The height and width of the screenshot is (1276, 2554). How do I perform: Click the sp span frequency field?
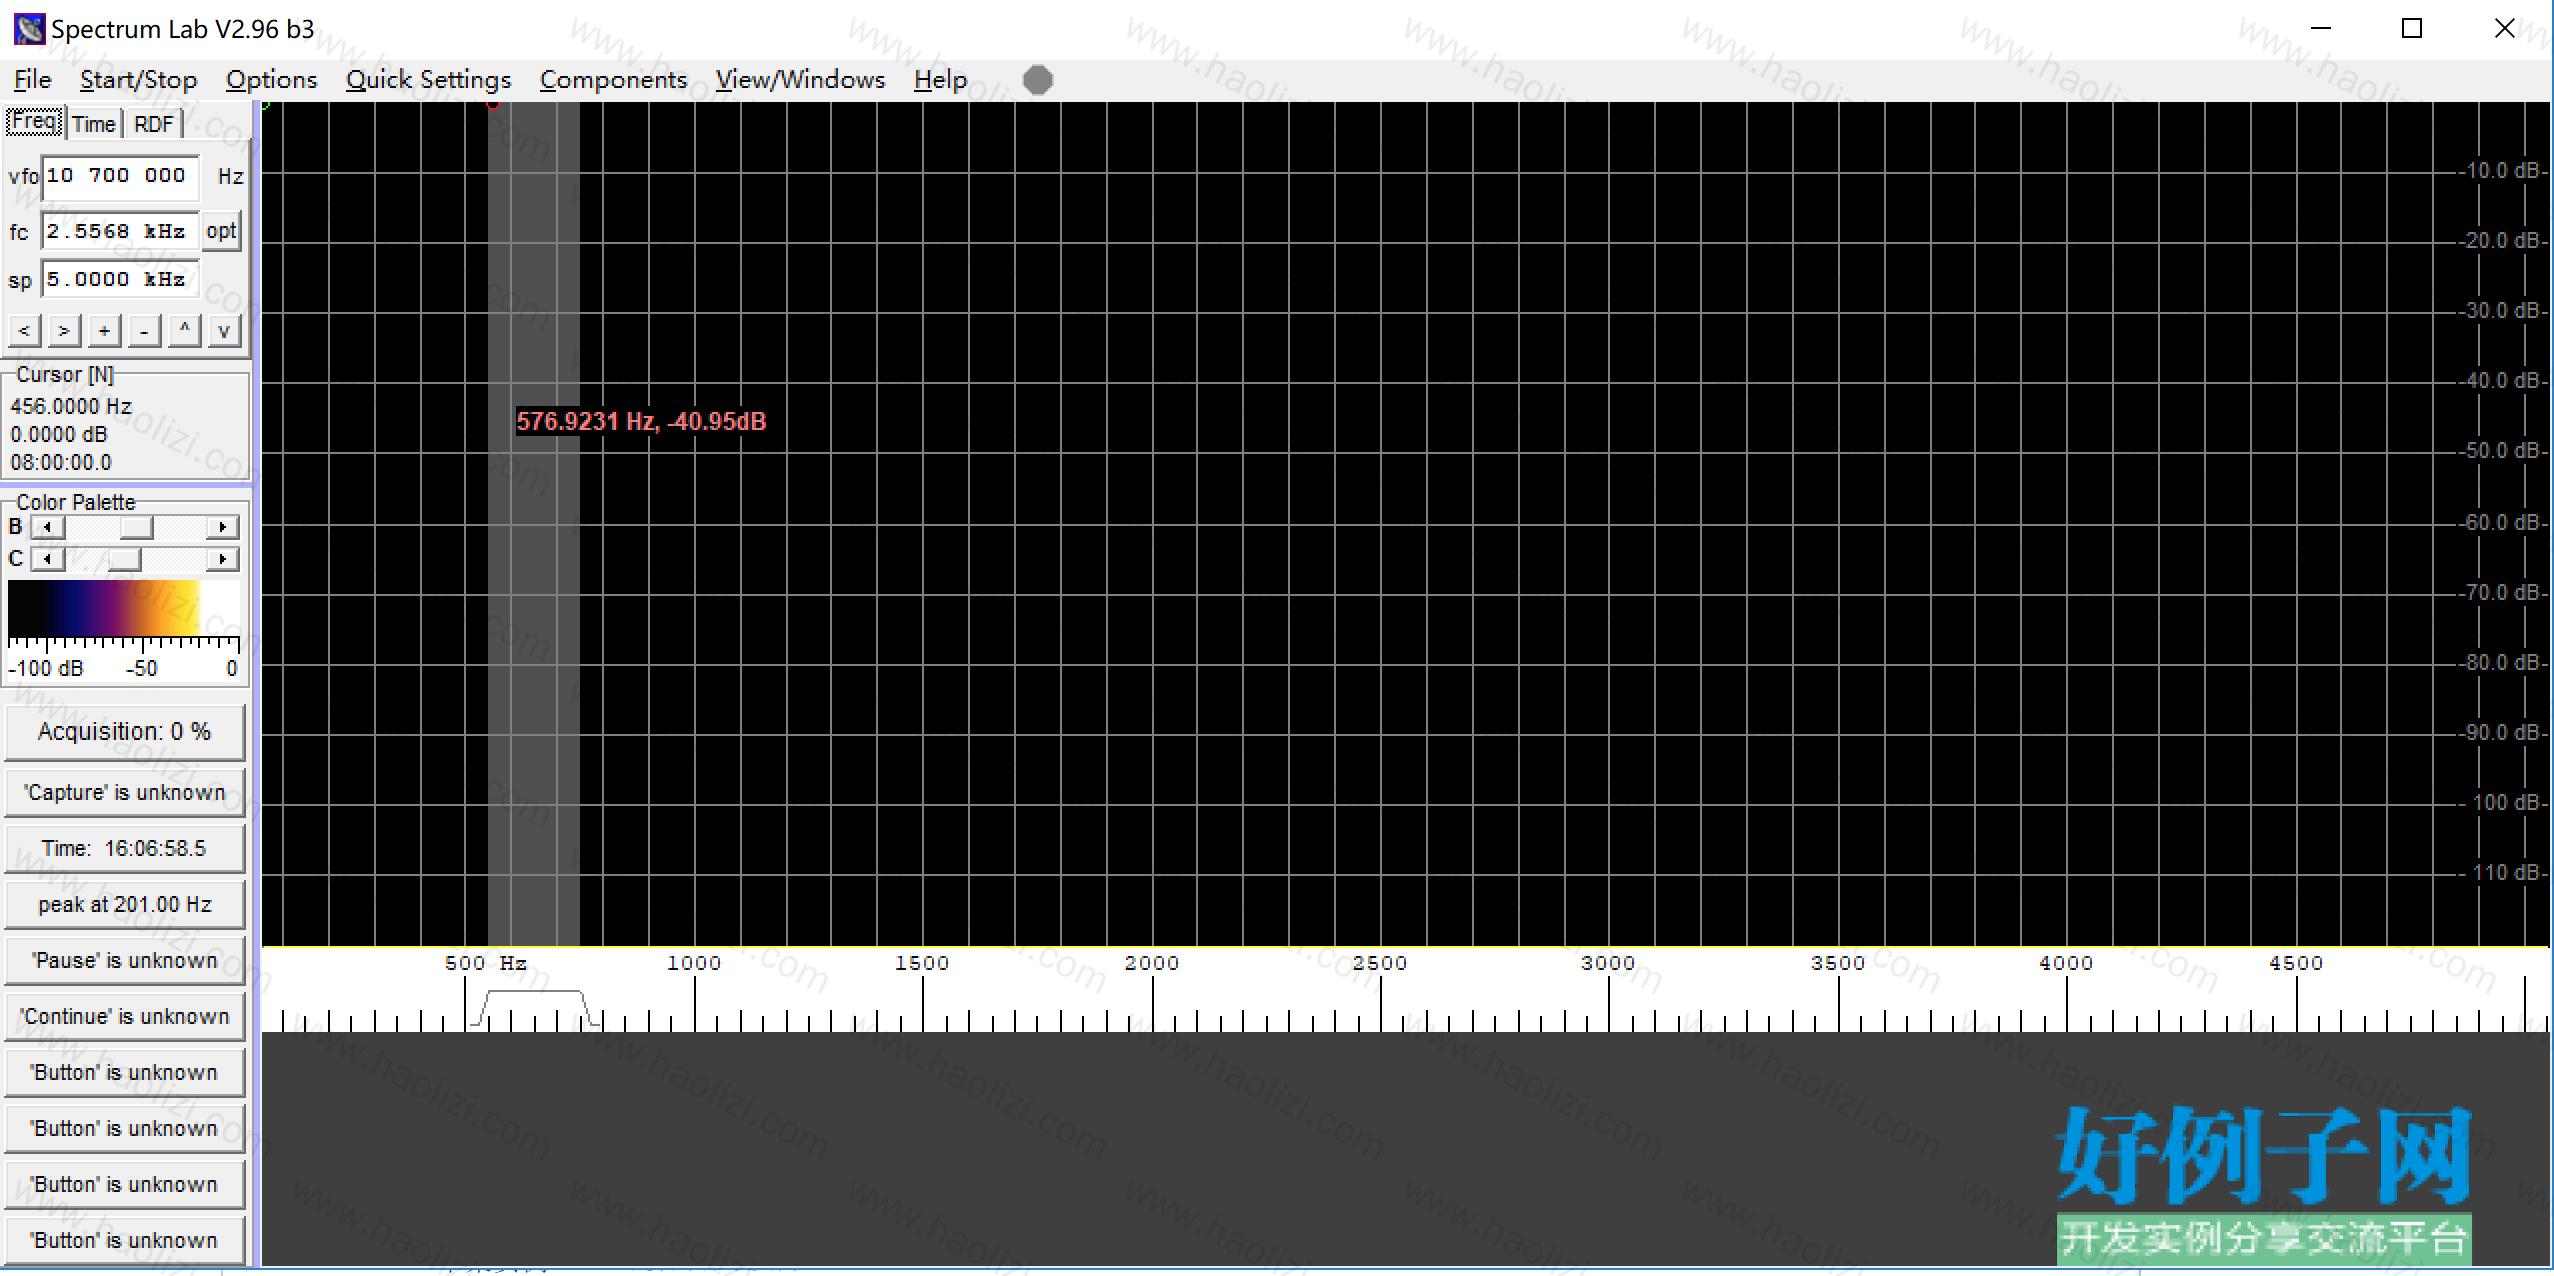coord(120,280)
